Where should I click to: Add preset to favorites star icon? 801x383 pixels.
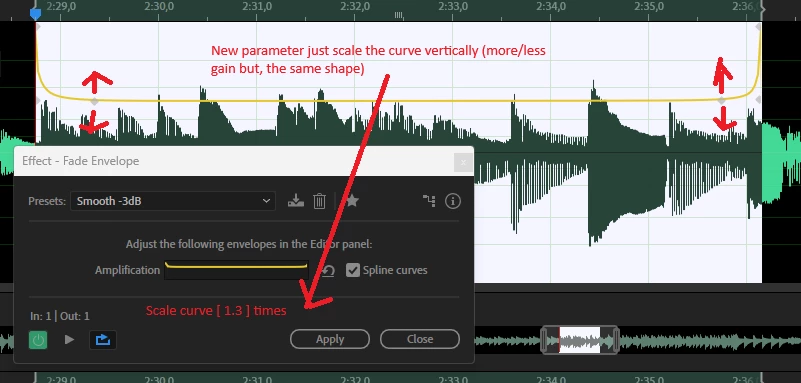352,201
